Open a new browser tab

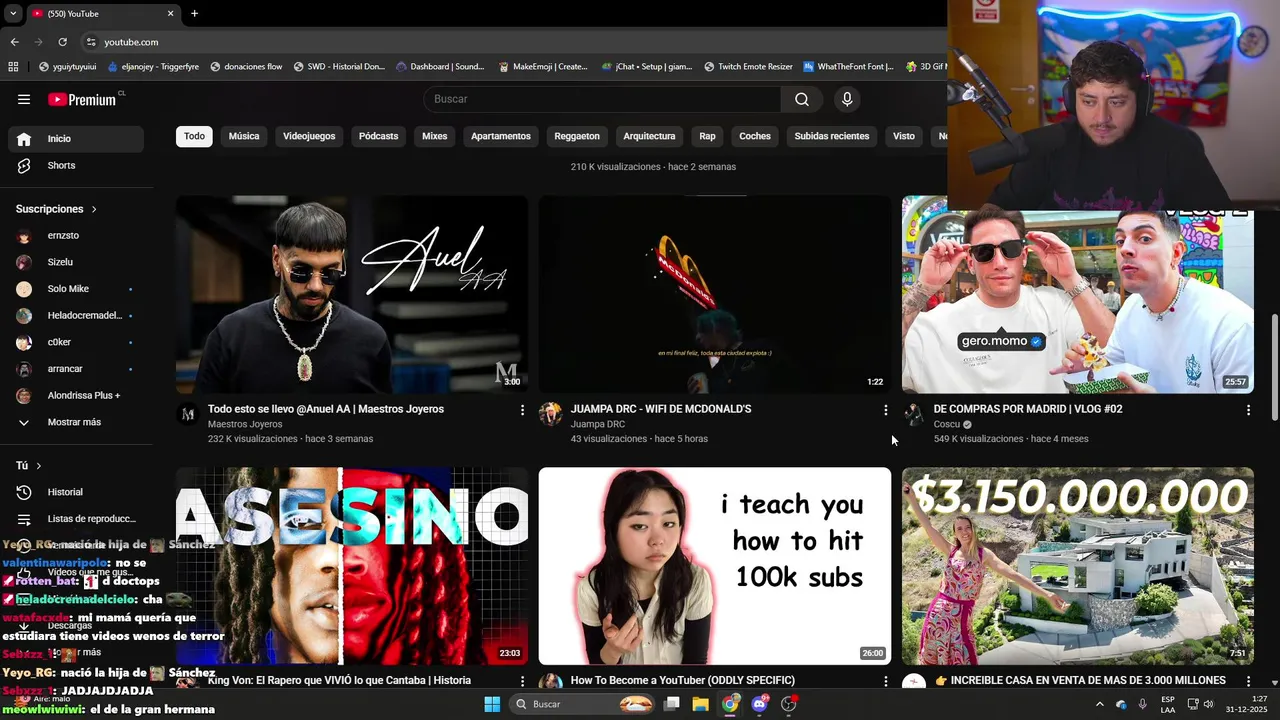tap(194, 13)
